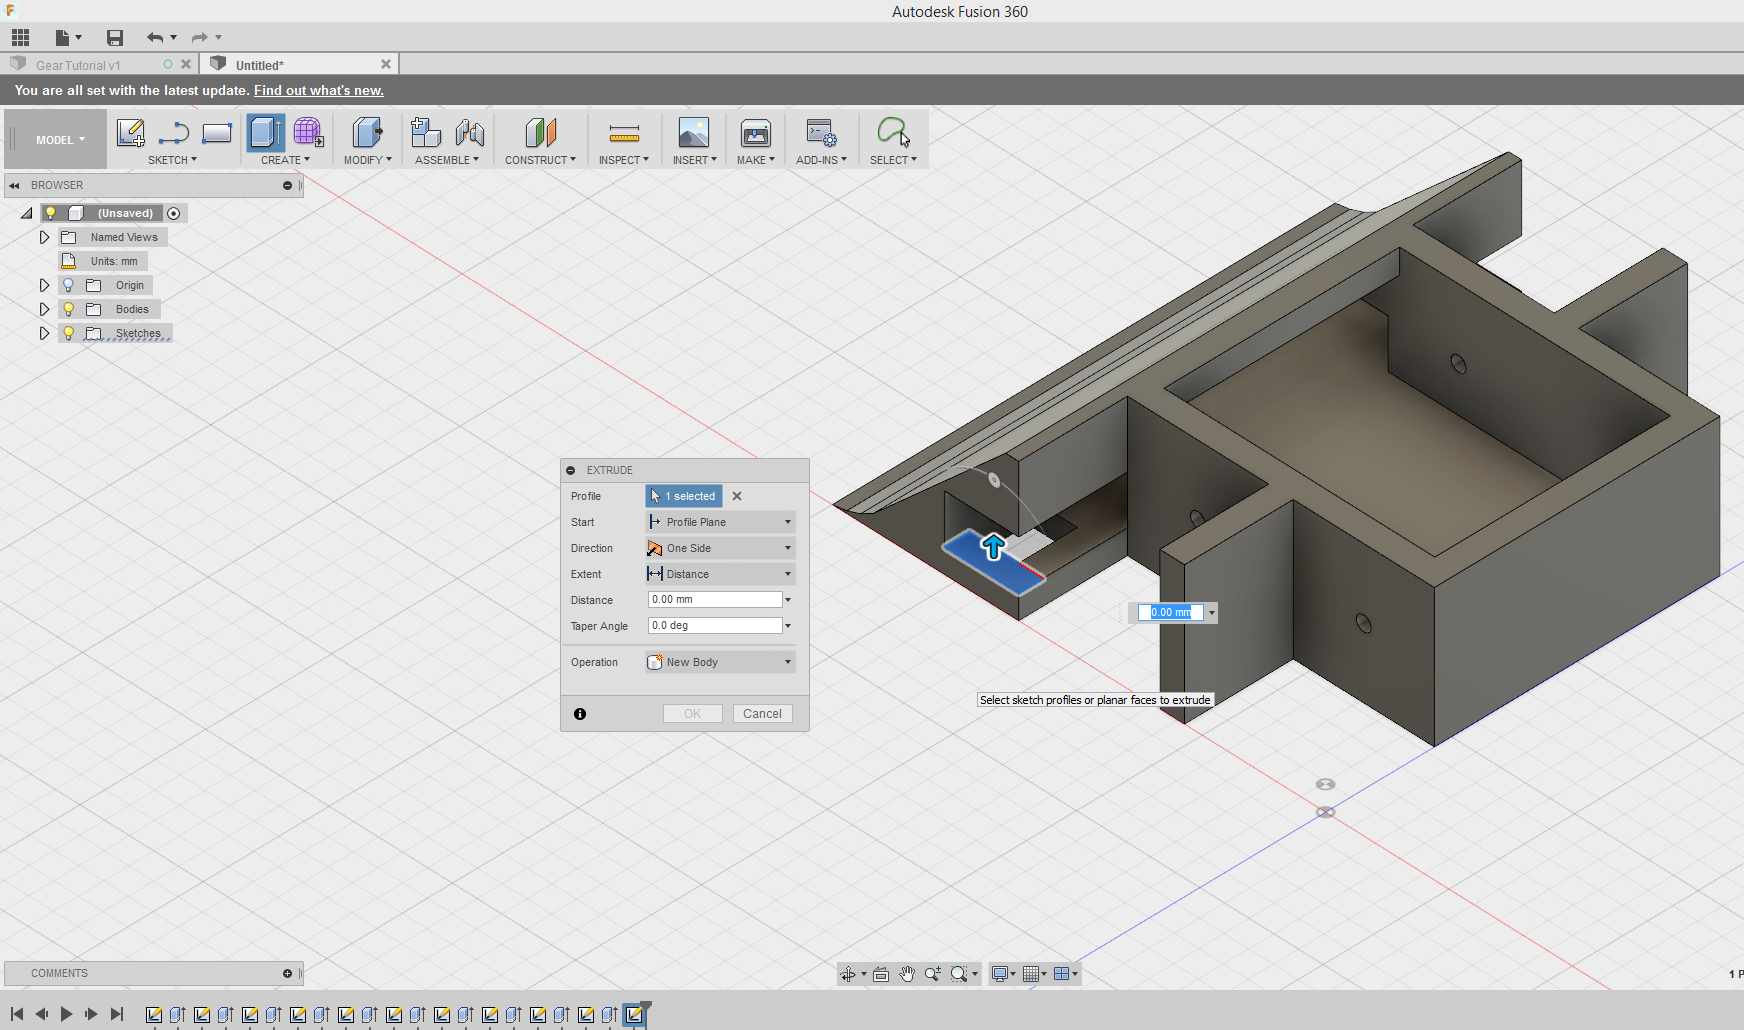This screenshot has width=1744, height=1030.
Task: Click the Construct Plane icon
Action: coord(540,132)
